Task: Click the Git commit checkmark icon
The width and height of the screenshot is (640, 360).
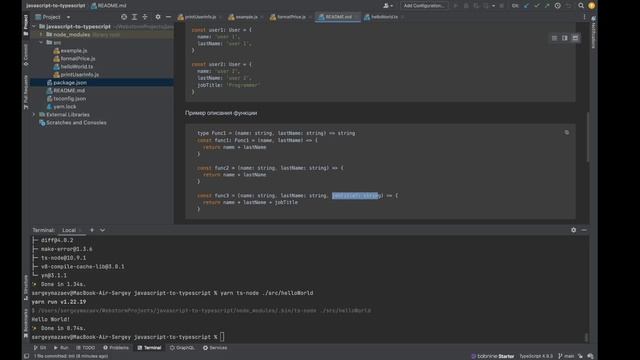Action: 537,6
